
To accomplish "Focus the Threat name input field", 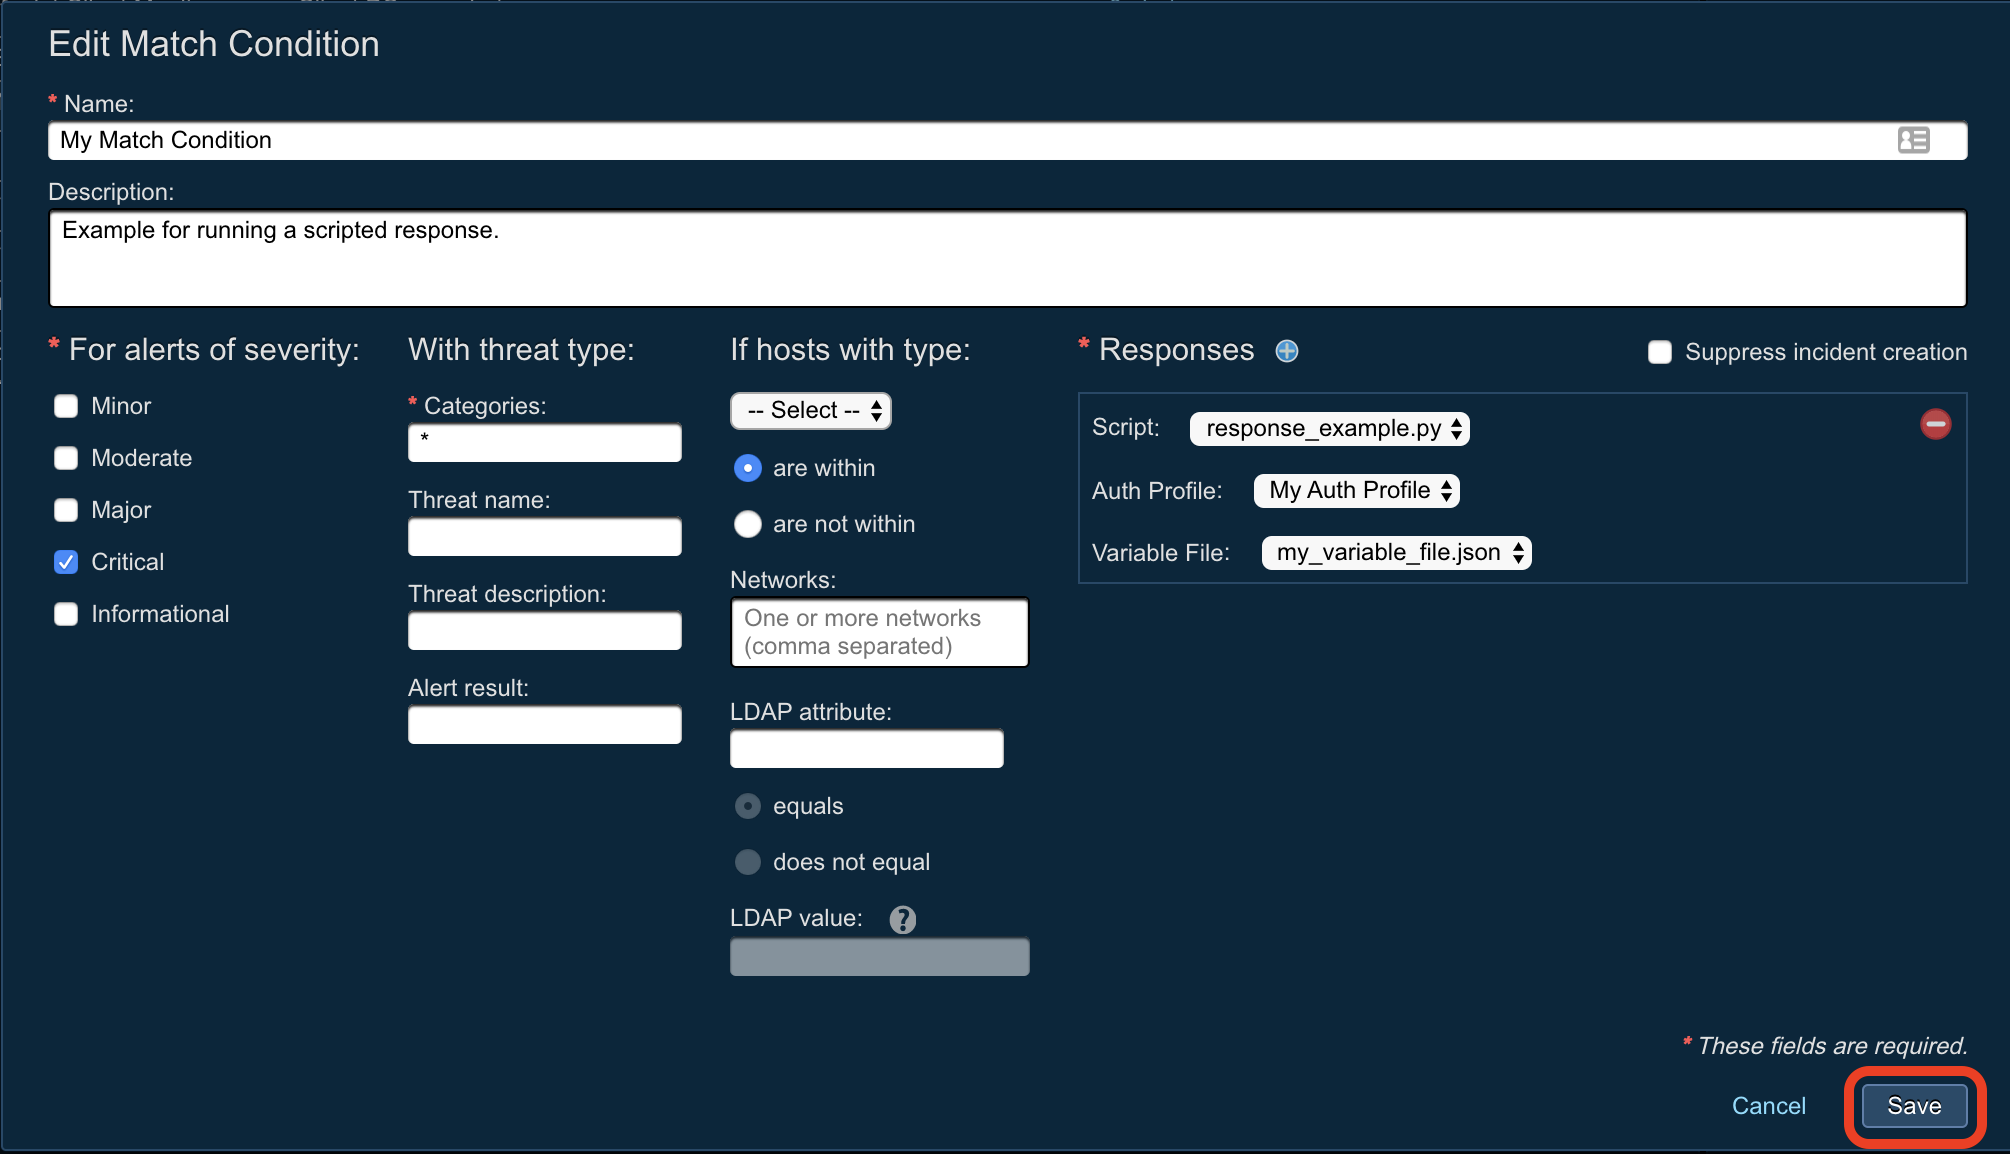I will [545, 537].
